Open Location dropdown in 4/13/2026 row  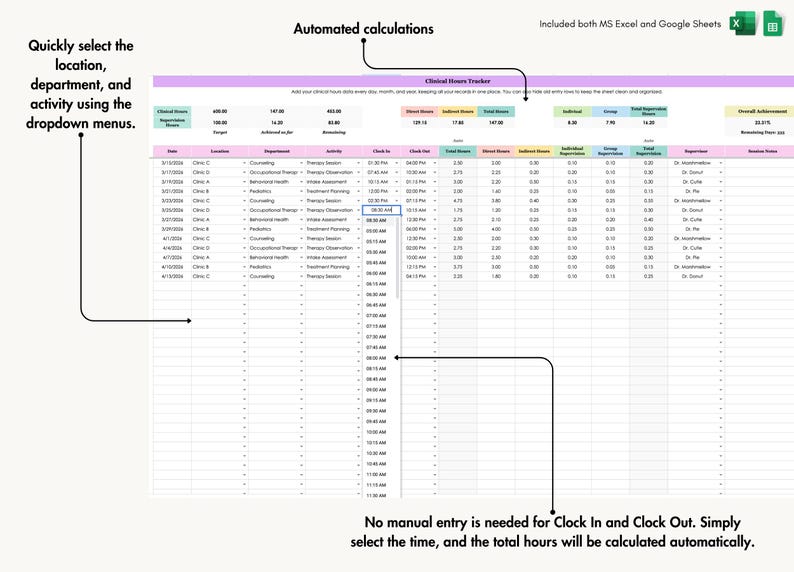[244, 276]
